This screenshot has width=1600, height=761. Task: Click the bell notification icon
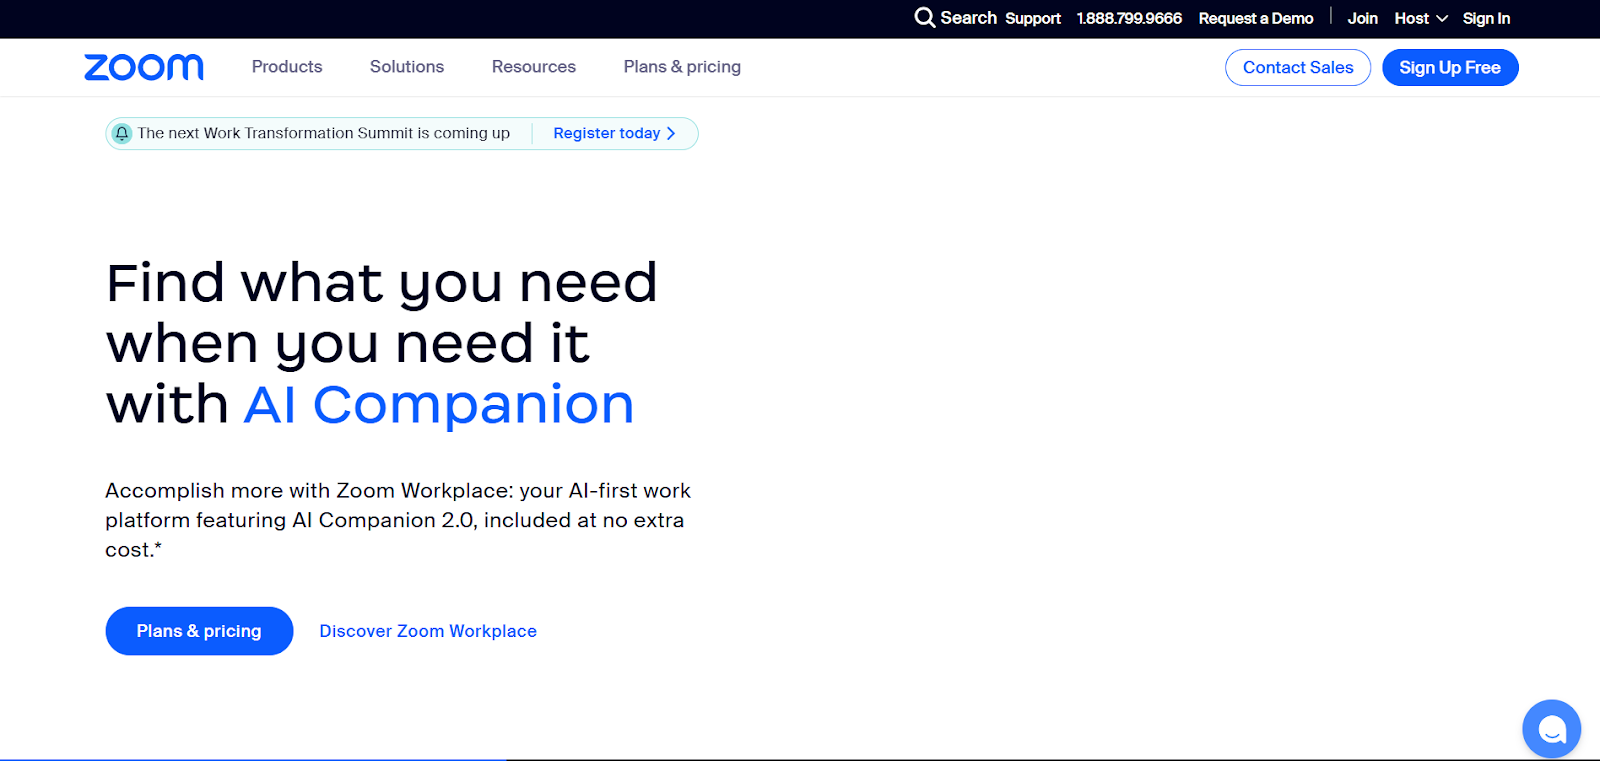click(x=122, y=134)
